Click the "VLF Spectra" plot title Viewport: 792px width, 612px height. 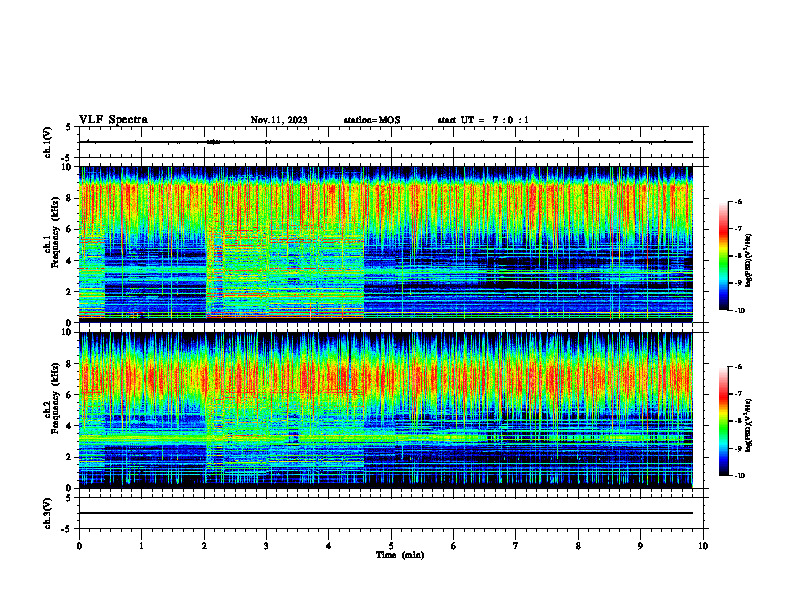(113, 120)
